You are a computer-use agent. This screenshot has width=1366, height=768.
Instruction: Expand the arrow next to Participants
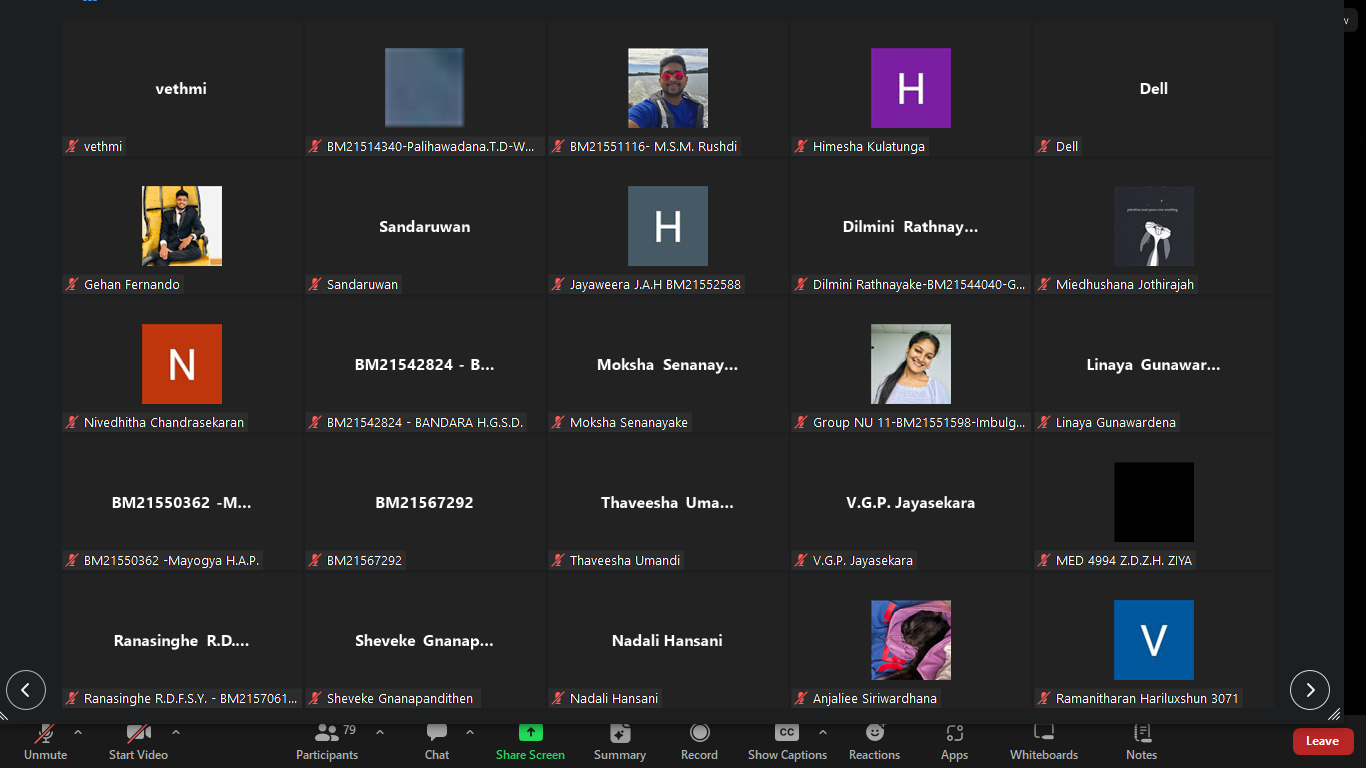coord(380,732)
